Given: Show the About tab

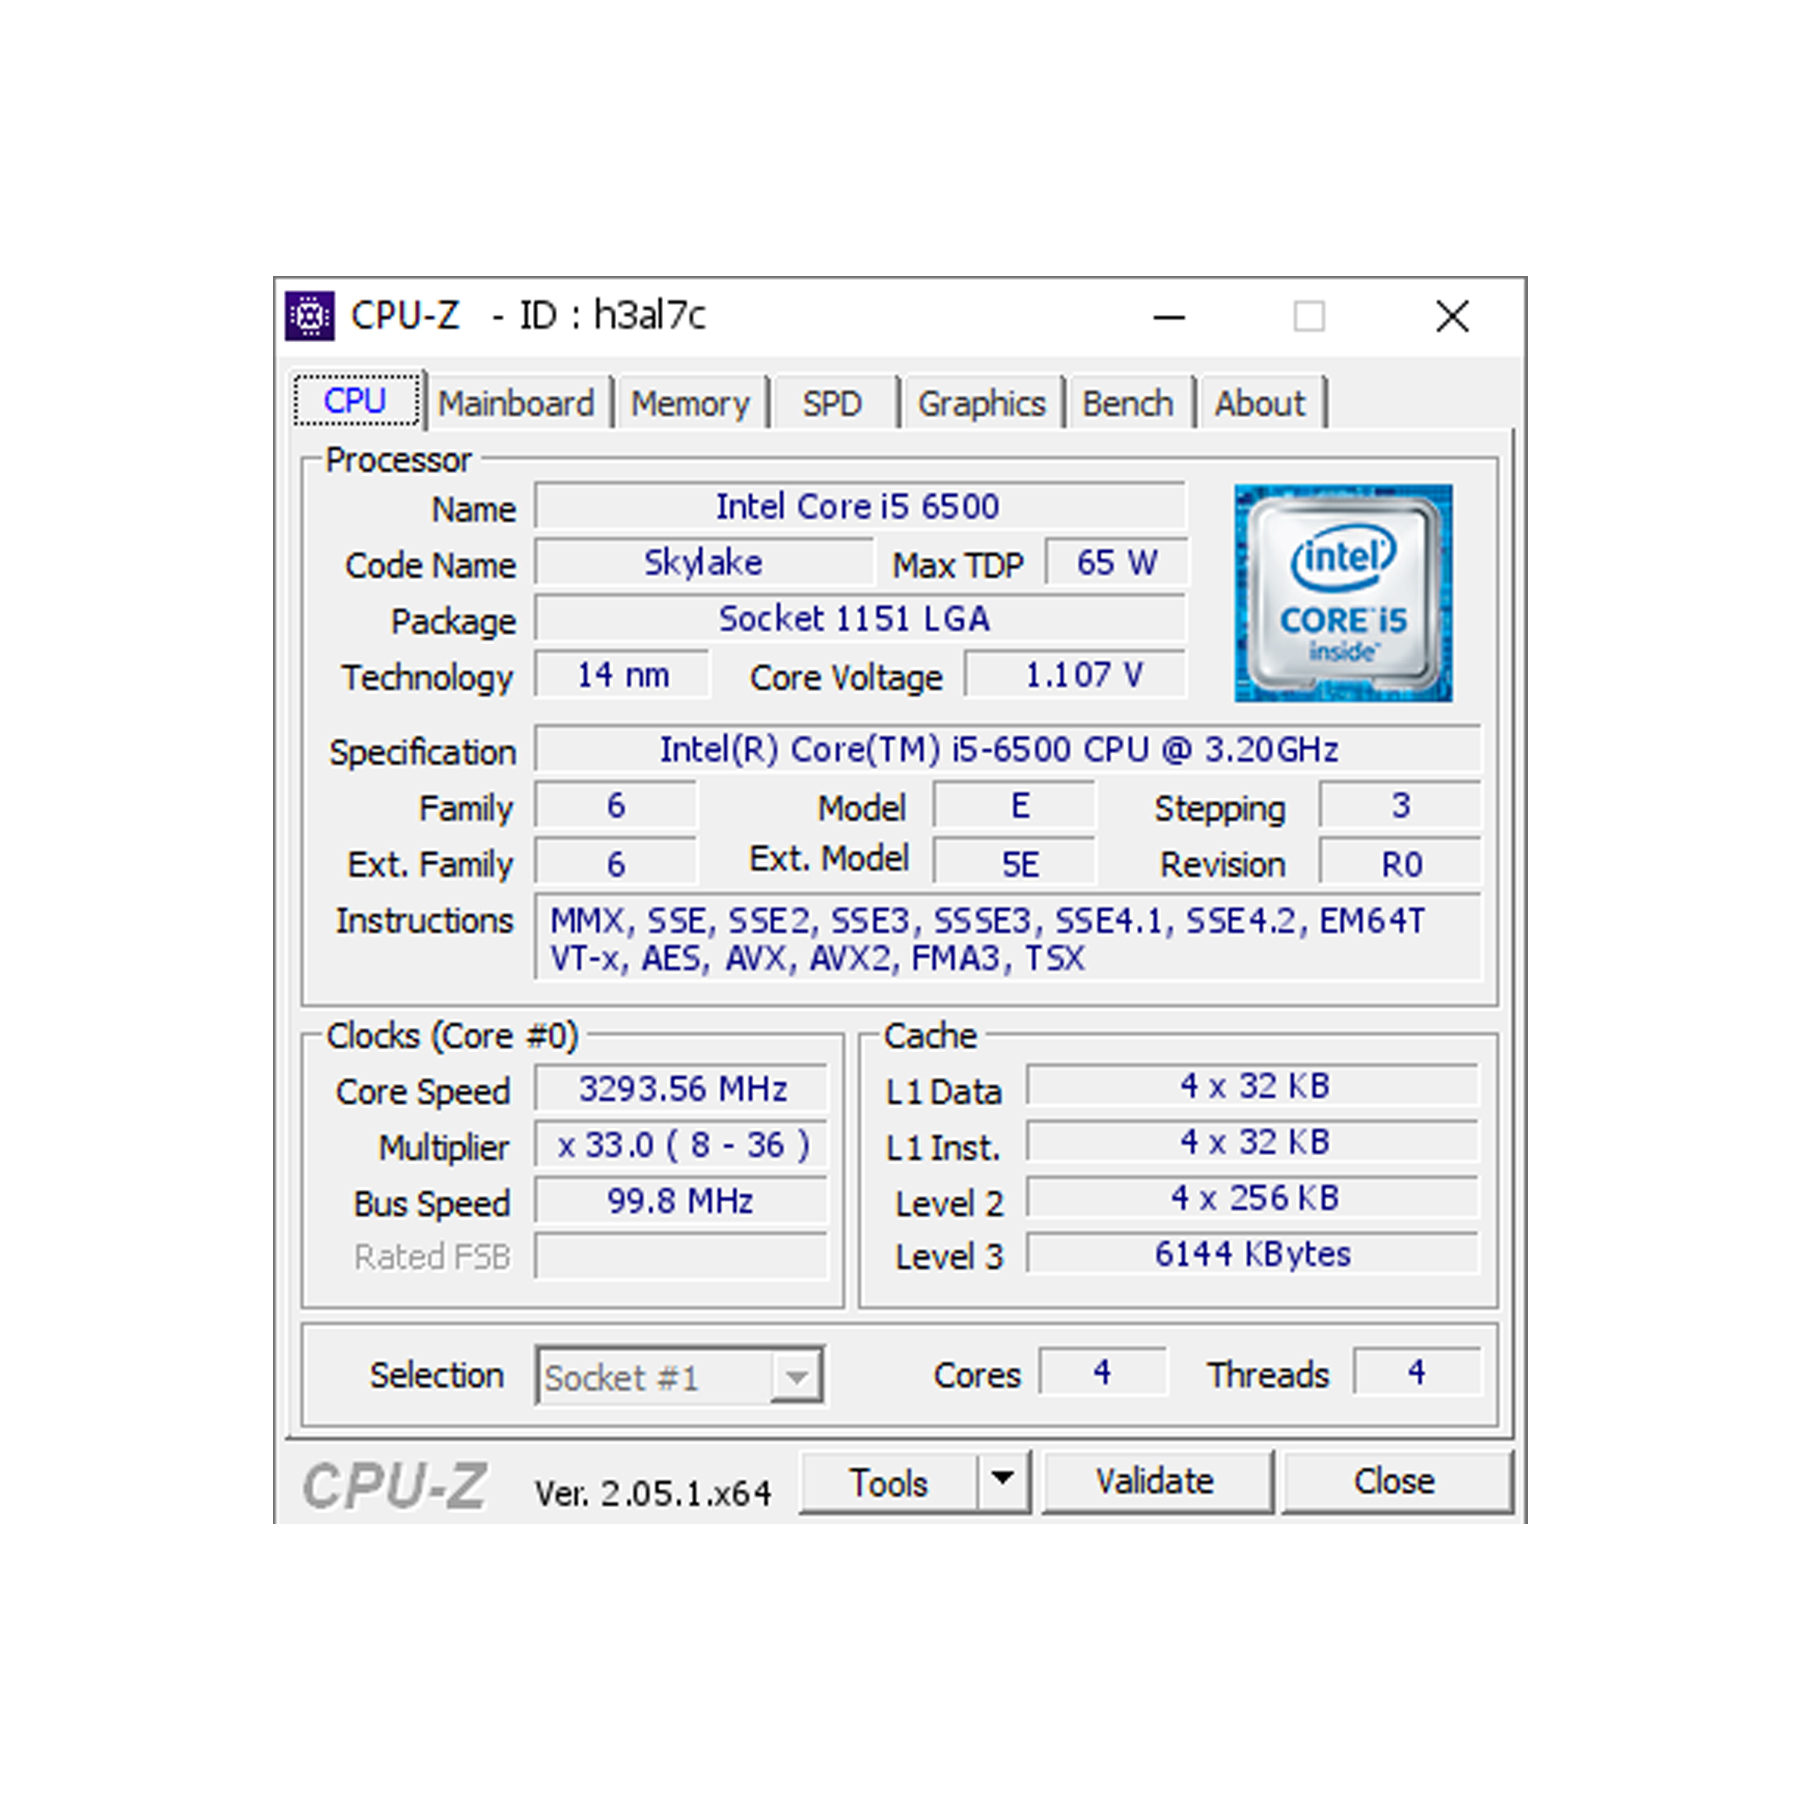Looking at the screenshot, I should tap(1260, 403).
